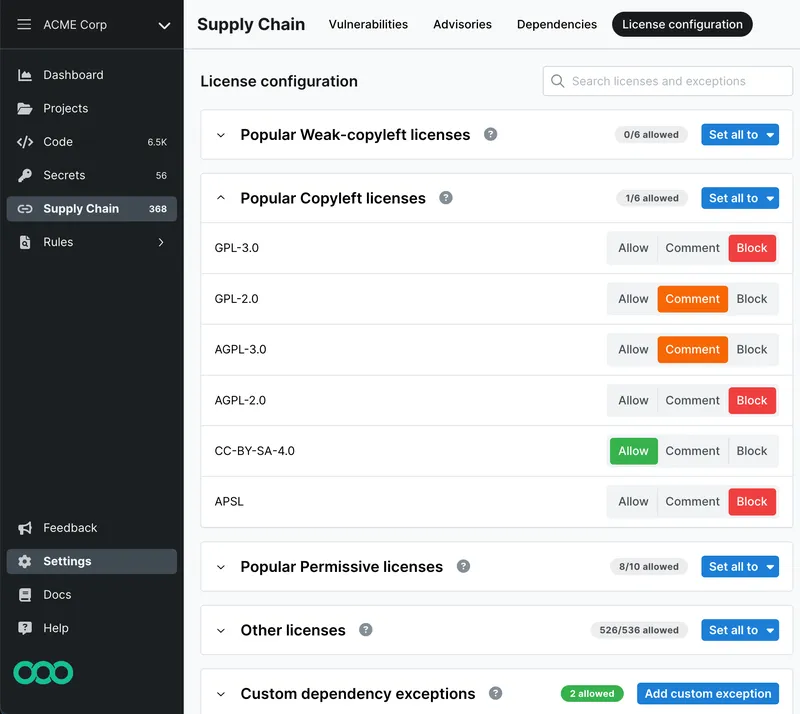Open the Docs link in sidebar

pos(57,595)
